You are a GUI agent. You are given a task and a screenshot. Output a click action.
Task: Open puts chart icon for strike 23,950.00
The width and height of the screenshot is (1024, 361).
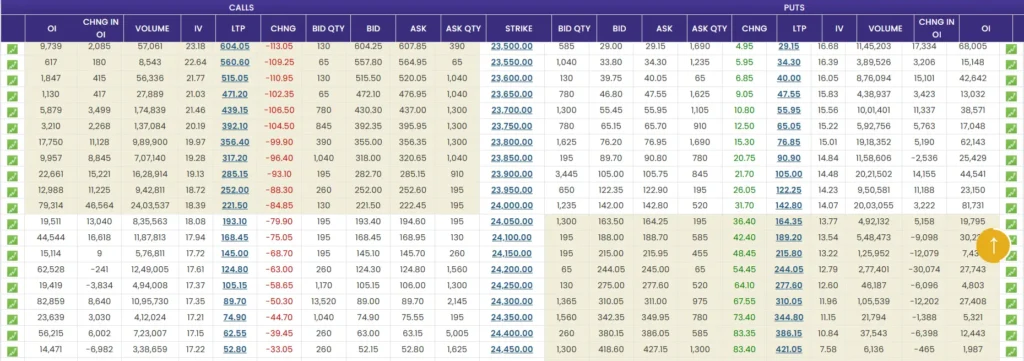[1011, 192]
